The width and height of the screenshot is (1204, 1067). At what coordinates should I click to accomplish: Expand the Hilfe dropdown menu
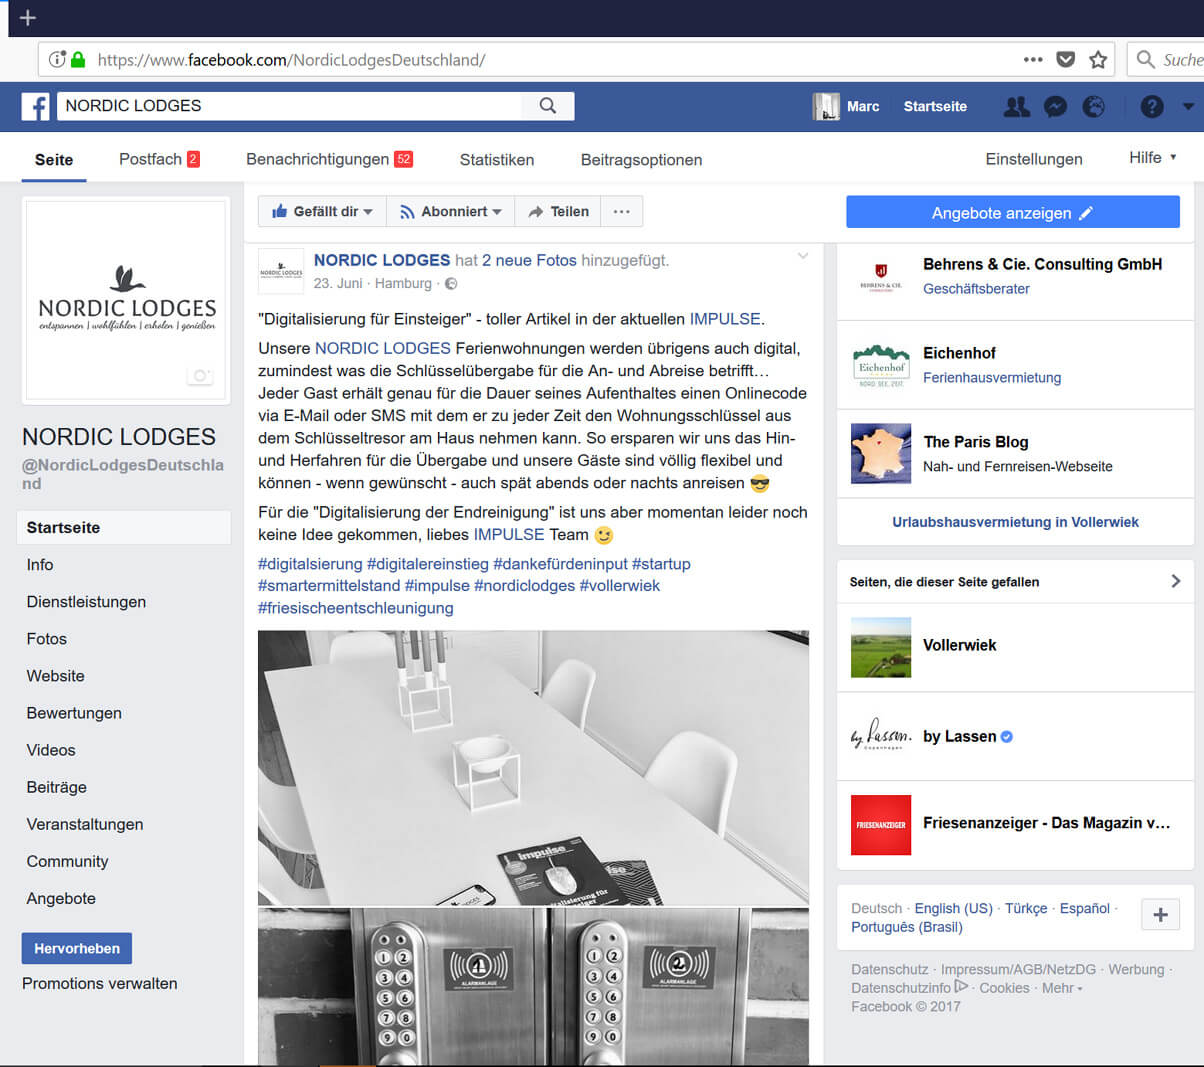click(x=1152, y=158)
